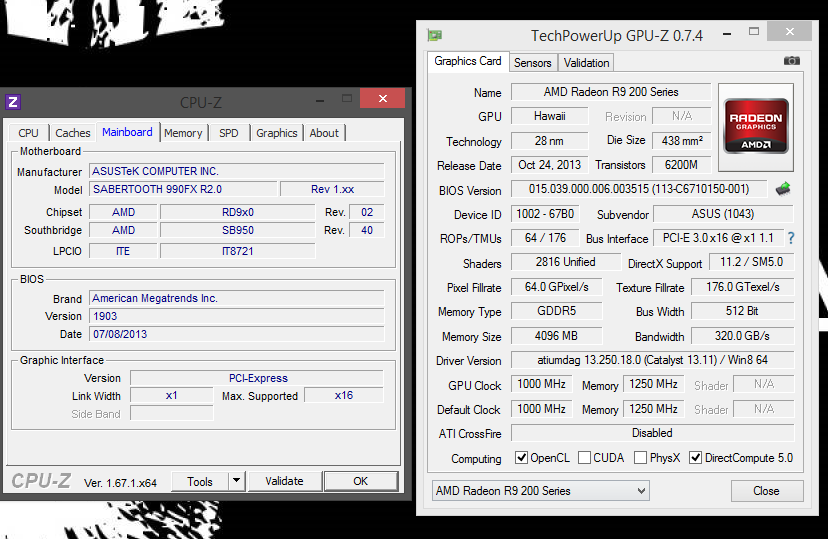Click the BIOS save chip icon in GPU-Z
This screenshot has width=828, height=539.
click(783, 188)
